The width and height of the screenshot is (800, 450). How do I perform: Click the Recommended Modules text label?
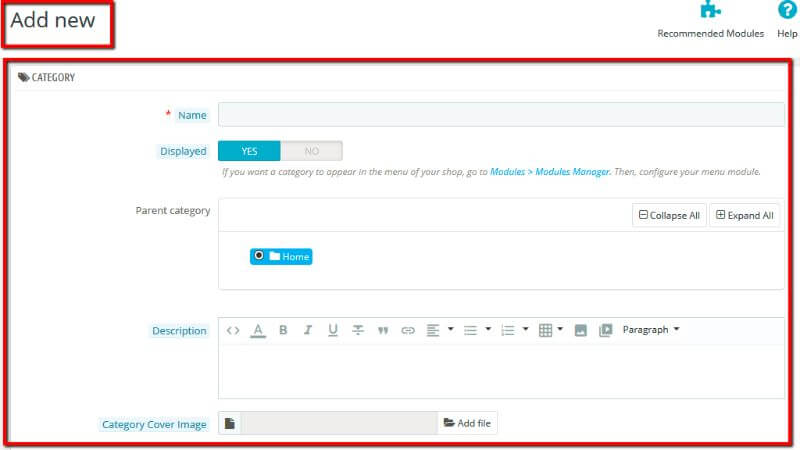[x=710, y=34]
